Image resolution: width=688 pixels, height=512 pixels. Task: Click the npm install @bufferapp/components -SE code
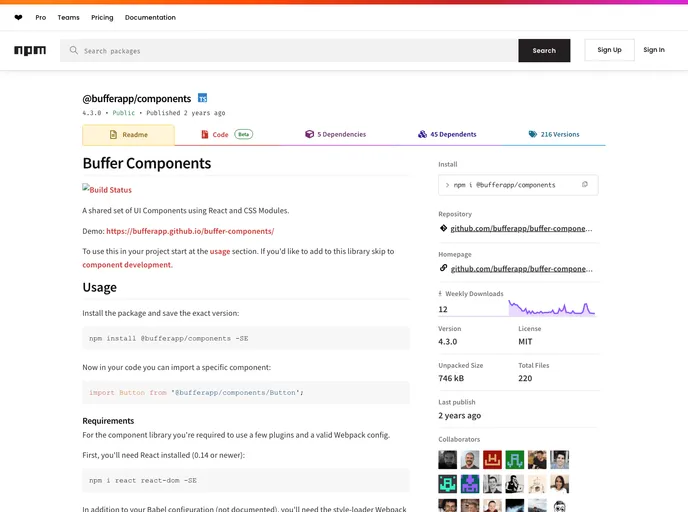(x=169, y=338)
